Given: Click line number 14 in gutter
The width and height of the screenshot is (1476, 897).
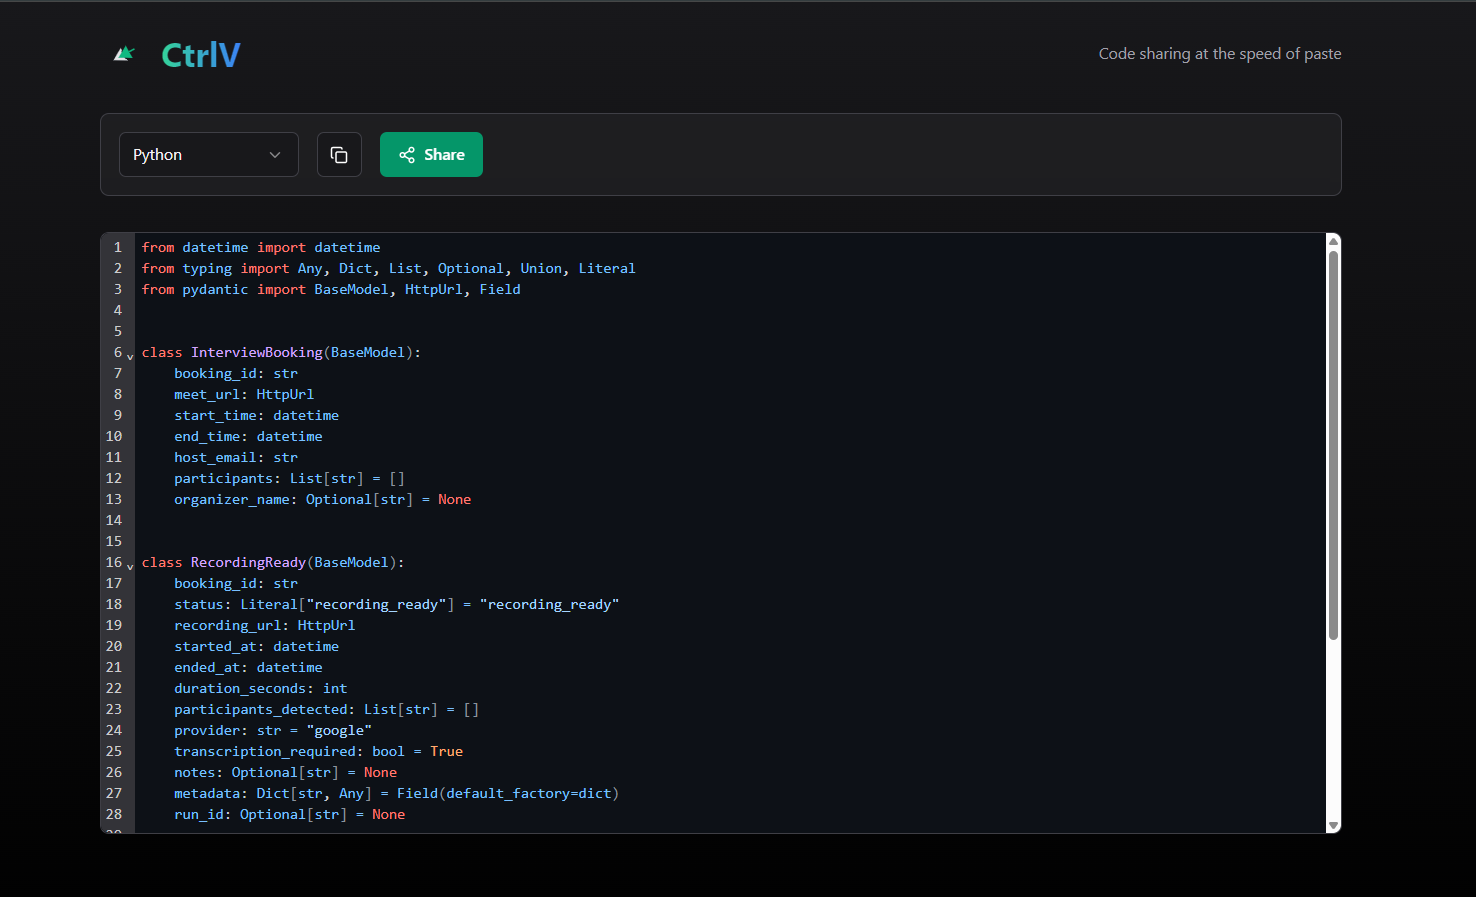Looking at the screenshot, I should tap(114, 520).
